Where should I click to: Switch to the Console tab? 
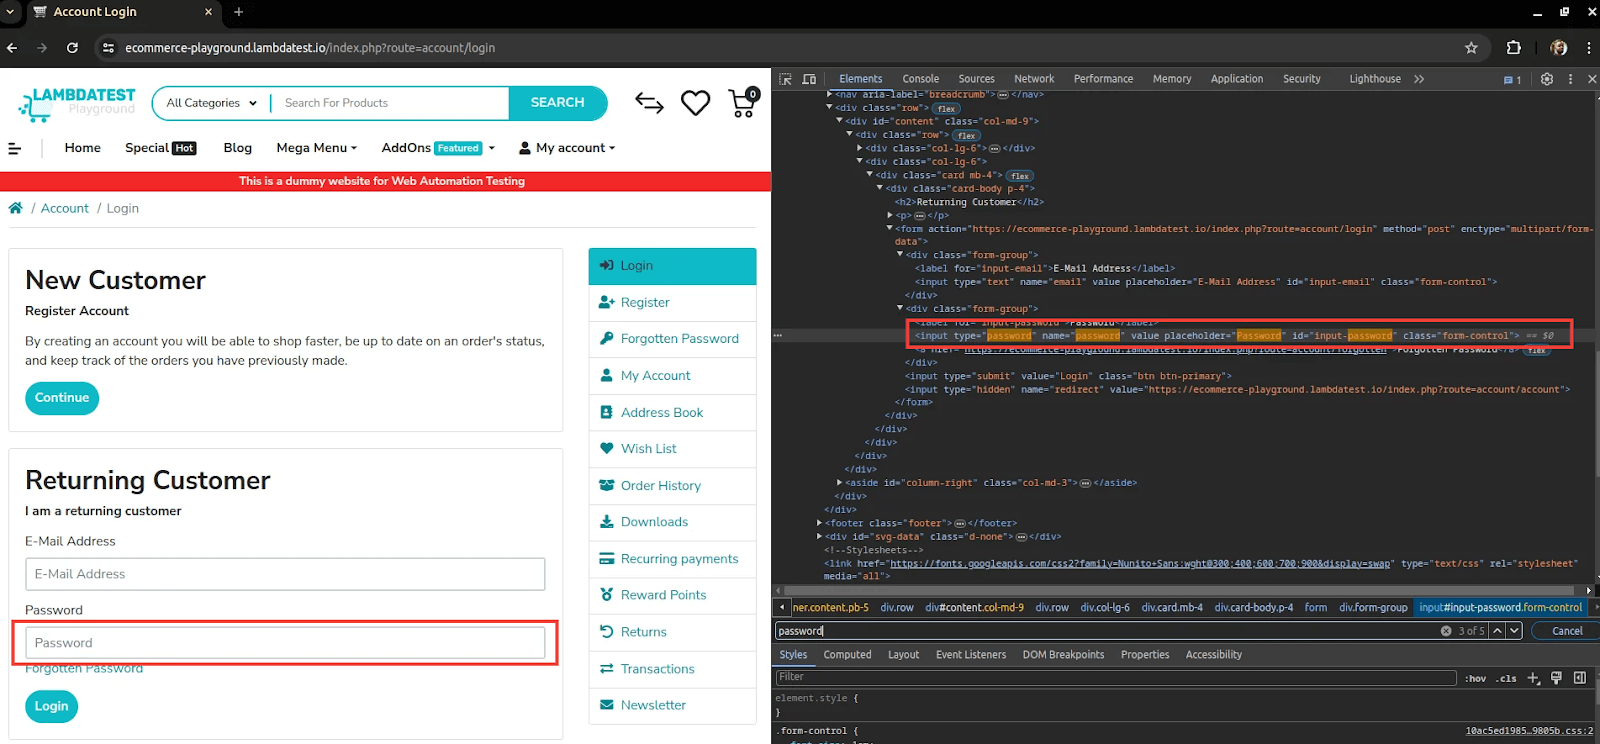[920, 79]
